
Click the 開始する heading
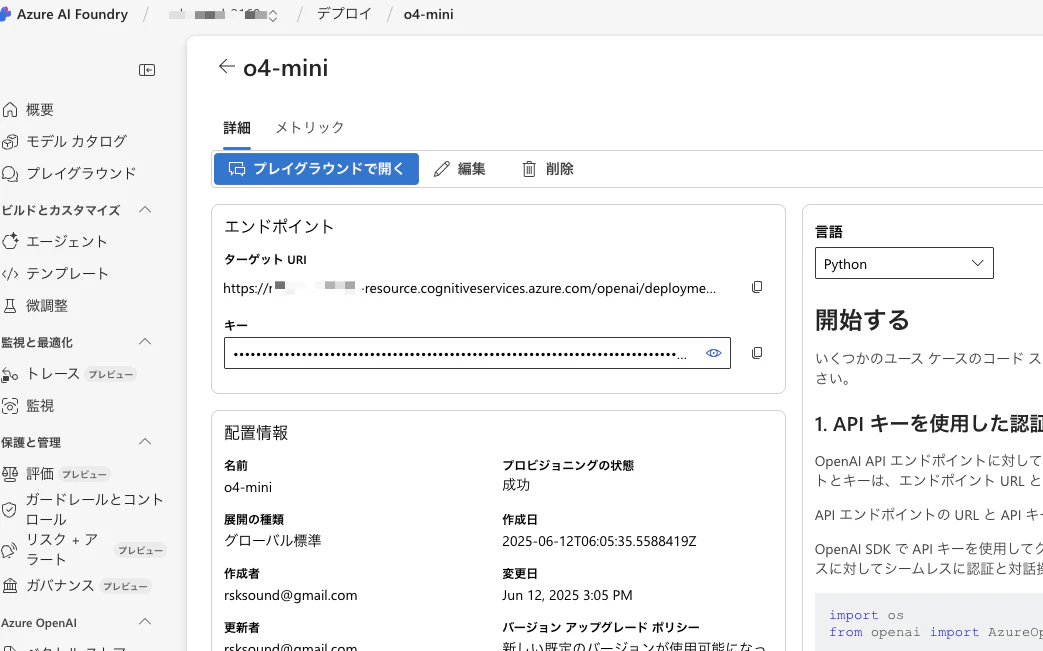(862, 320)
